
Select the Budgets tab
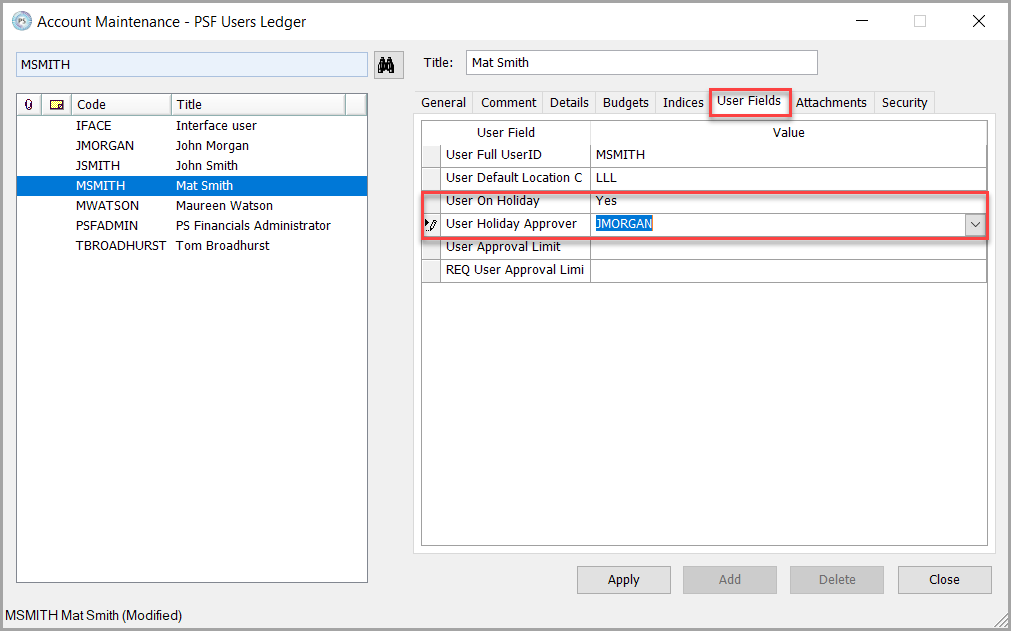pos(625,102)
